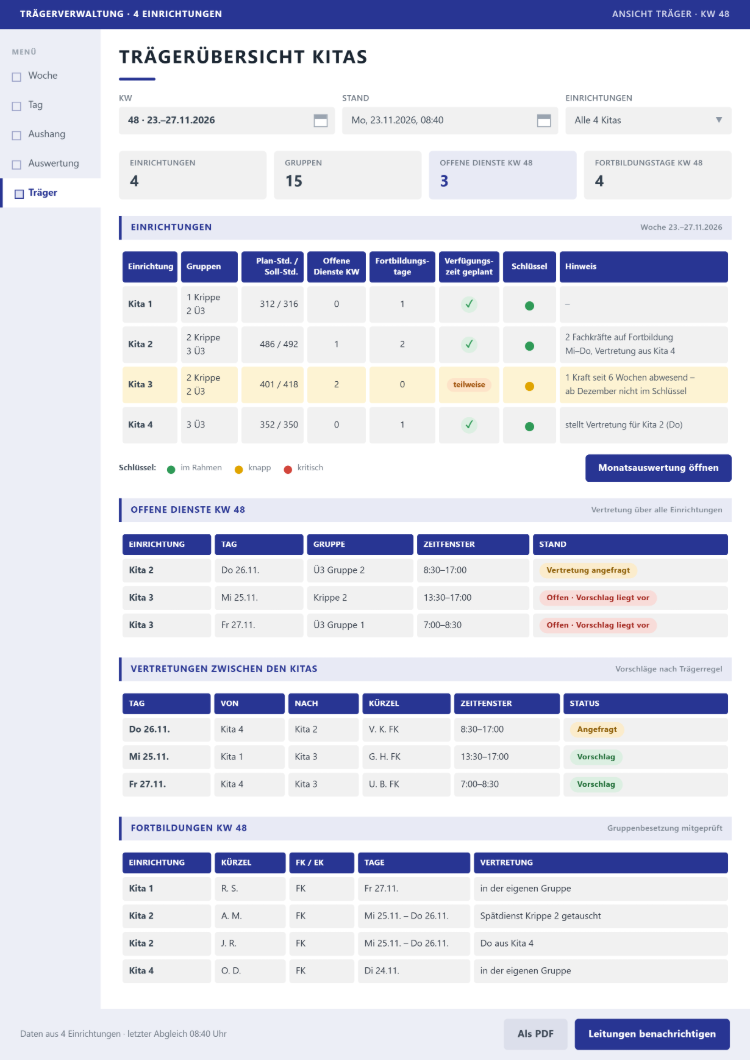Click the 'R. S.' Kürzel in Fortbildungen

coord(250,888)
